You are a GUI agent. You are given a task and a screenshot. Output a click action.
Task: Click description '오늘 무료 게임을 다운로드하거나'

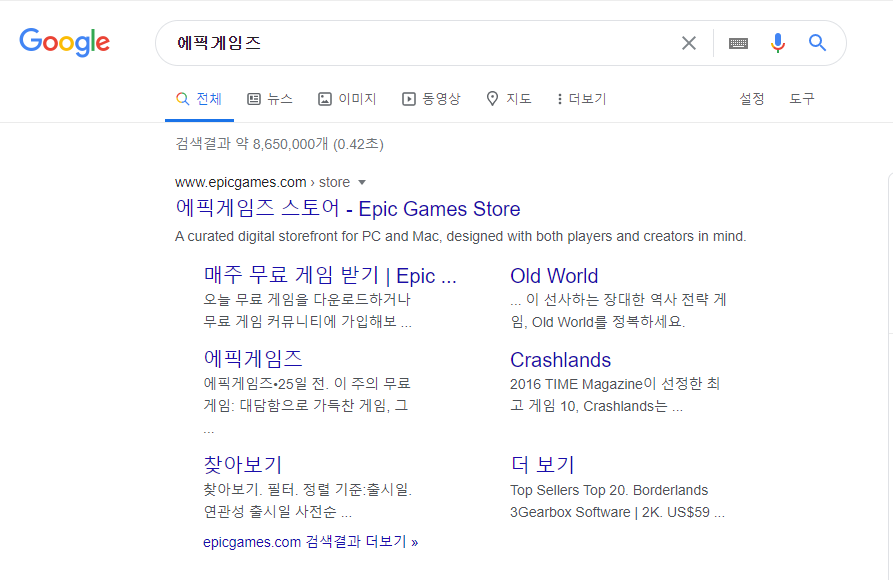tap(307, 300)
